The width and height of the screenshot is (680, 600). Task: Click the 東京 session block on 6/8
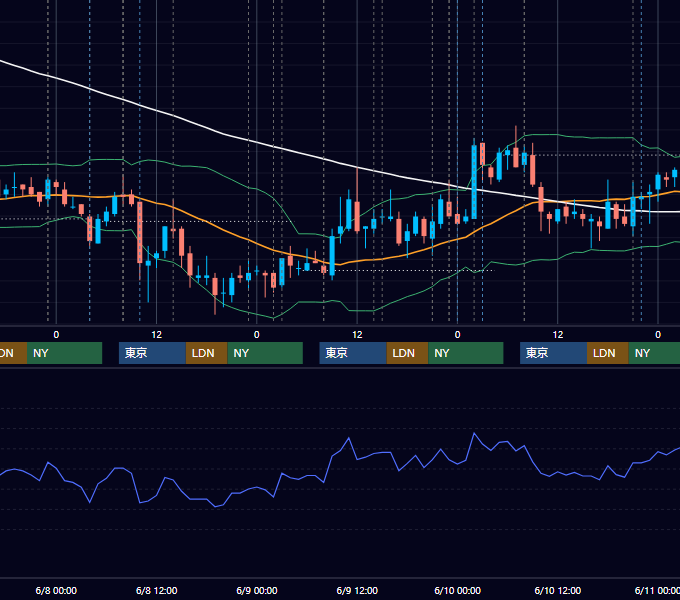pyautogui.click(x=152, y=353)
